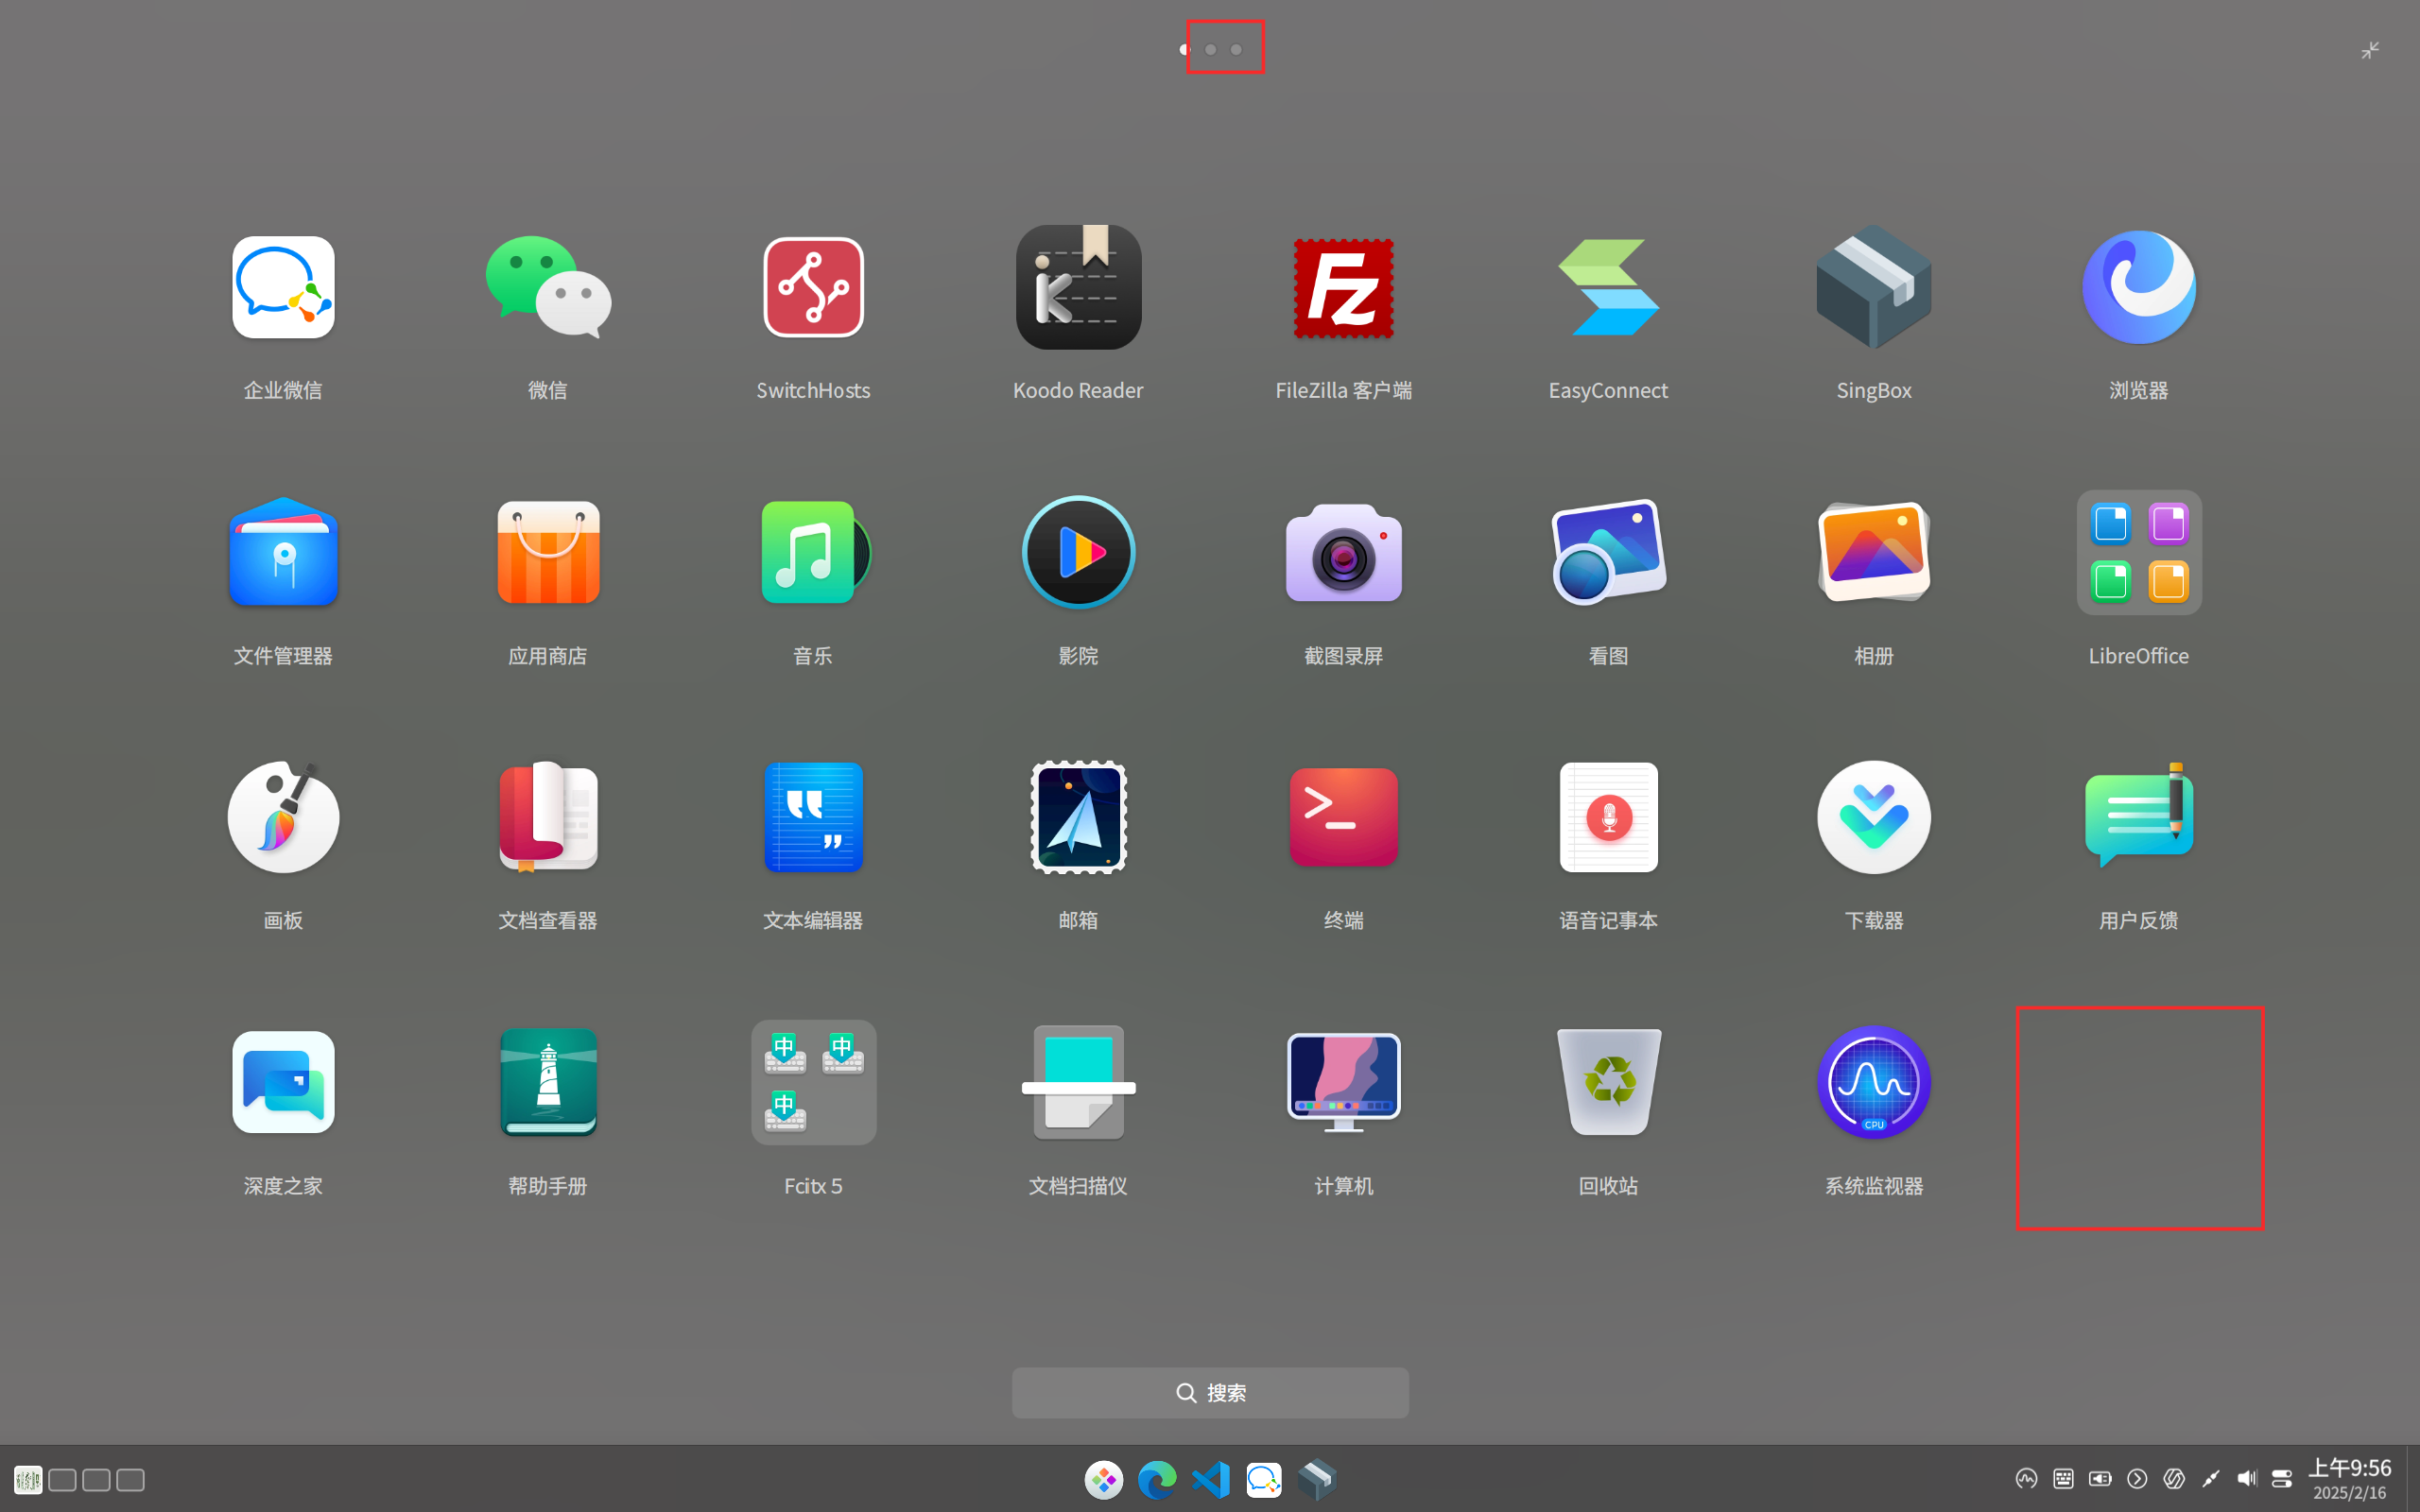This screenshot has width=2420, height=1512.
Task: Launch 文档查看器 document viewer
Action: tap(548, 817)
